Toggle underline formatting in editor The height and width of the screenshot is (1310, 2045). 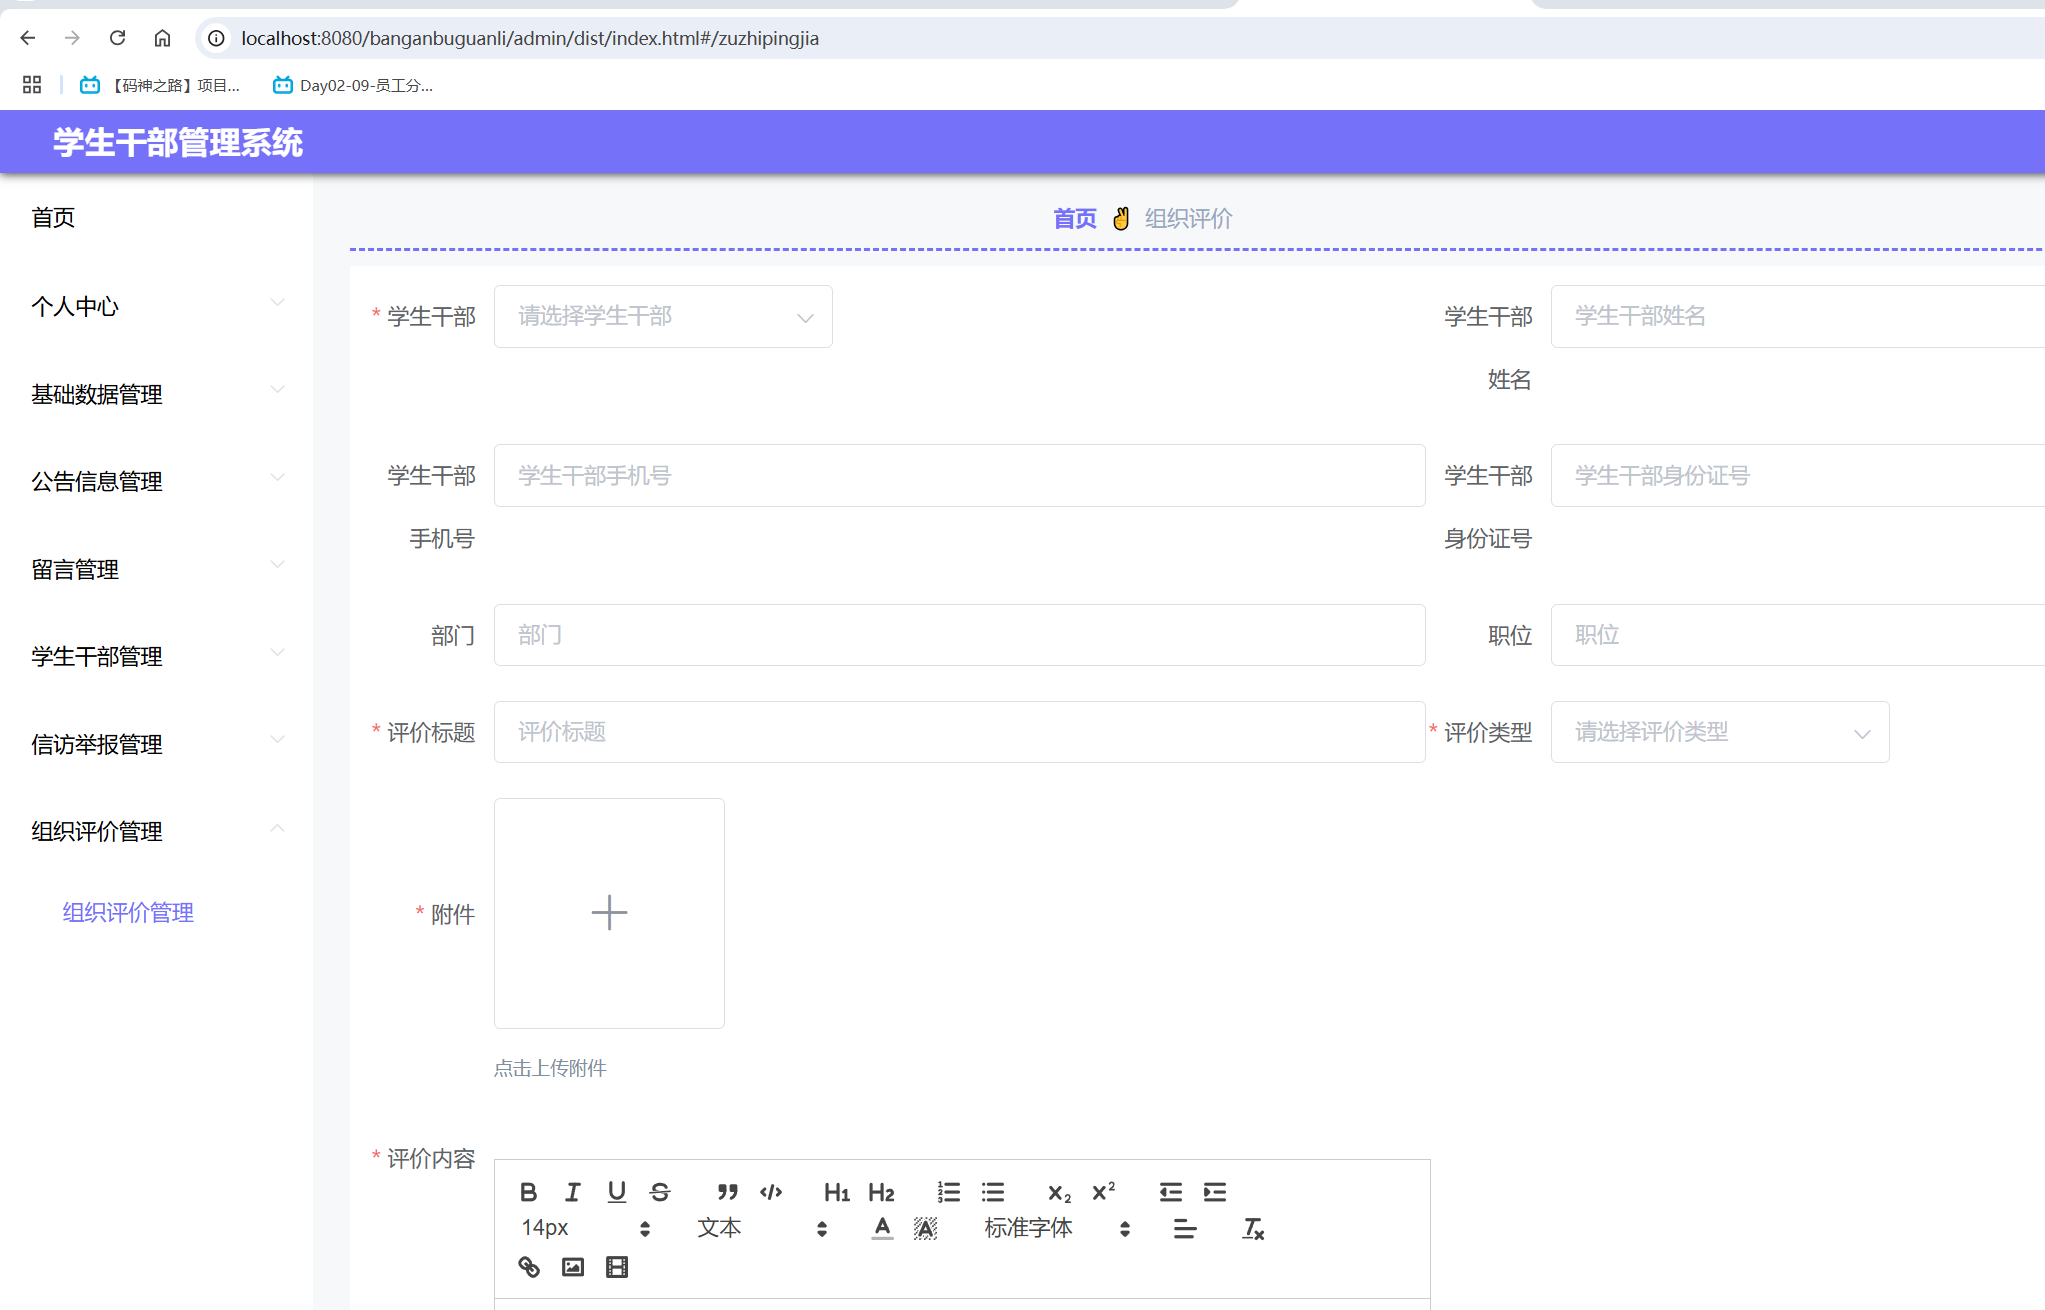(x=616, y=1192)
